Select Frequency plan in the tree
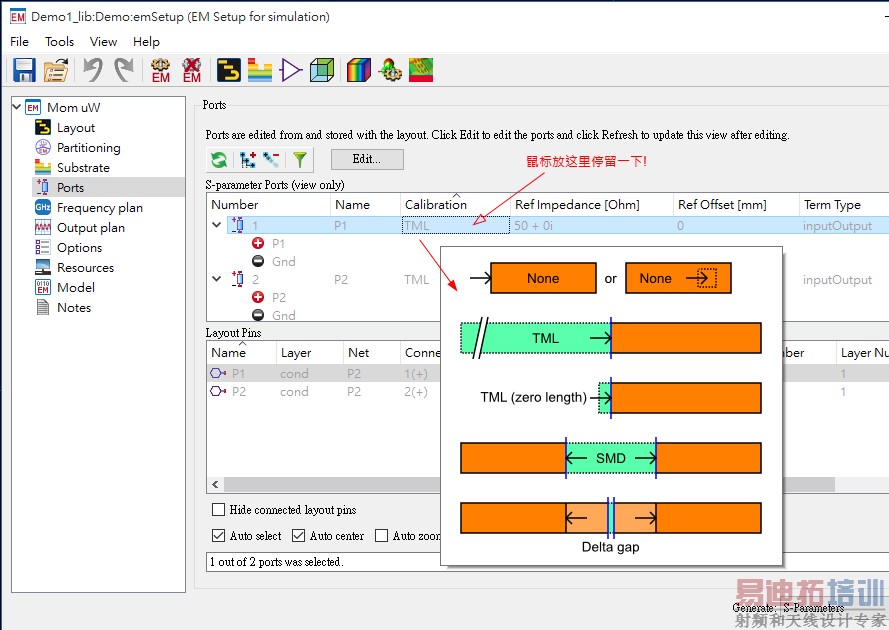 tap(100, 208)
